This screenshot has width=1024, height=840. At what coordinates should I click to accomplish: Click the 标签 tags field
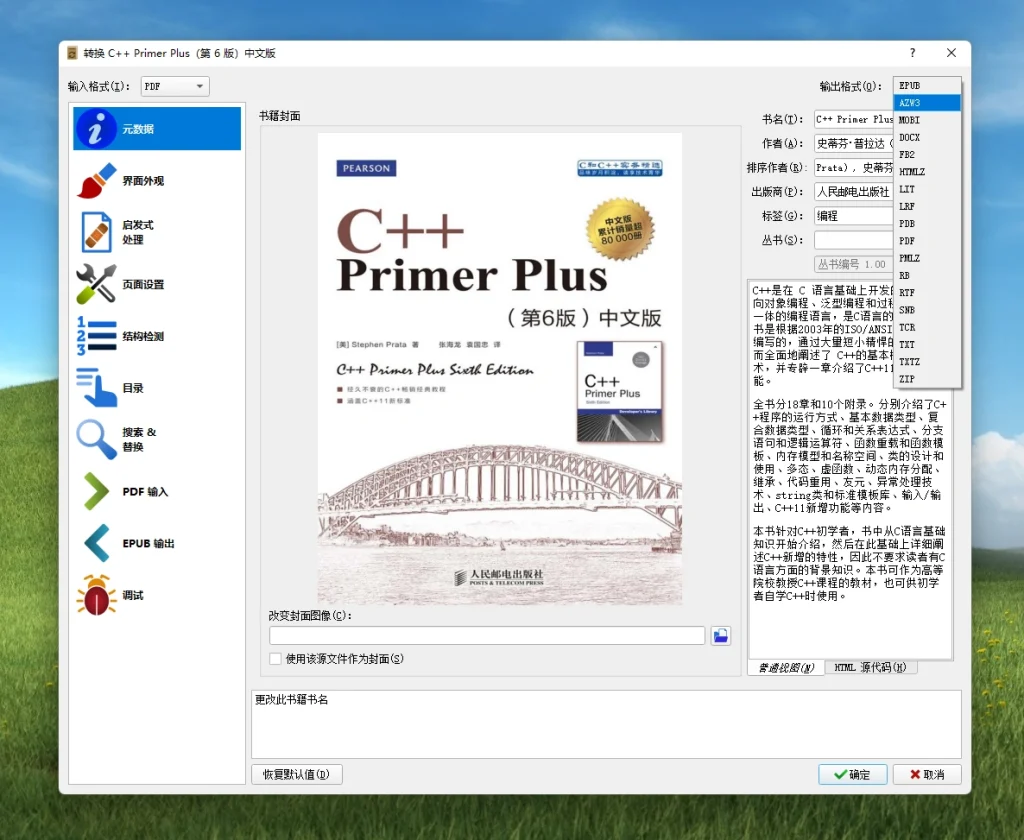coord(854,216)
